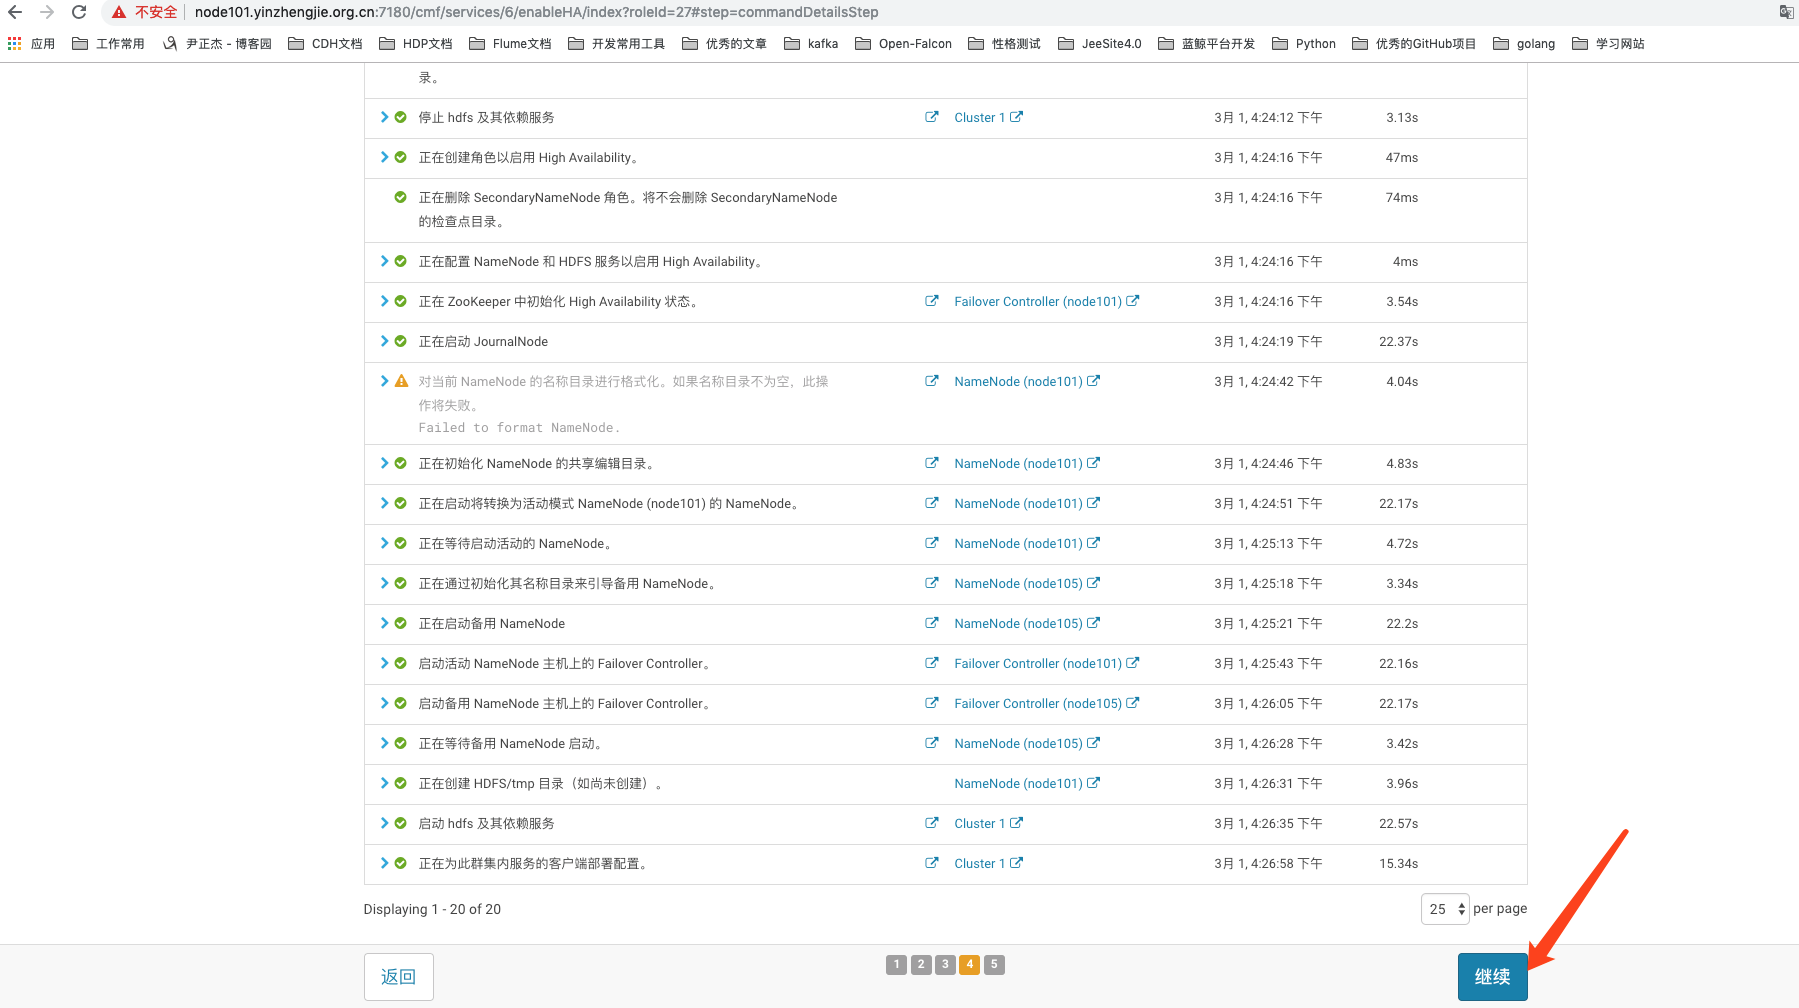Open the kafka bookmark folder
Viewport: 1799px width, 1008px height.
click(811, 43)
